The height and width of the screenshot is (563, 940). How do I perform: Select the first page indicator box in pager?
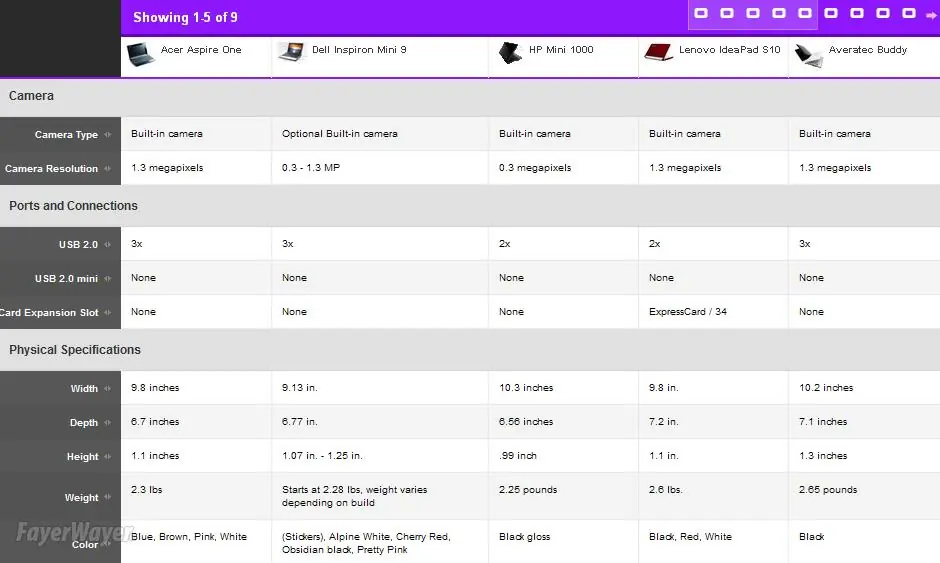pos(701,13)
